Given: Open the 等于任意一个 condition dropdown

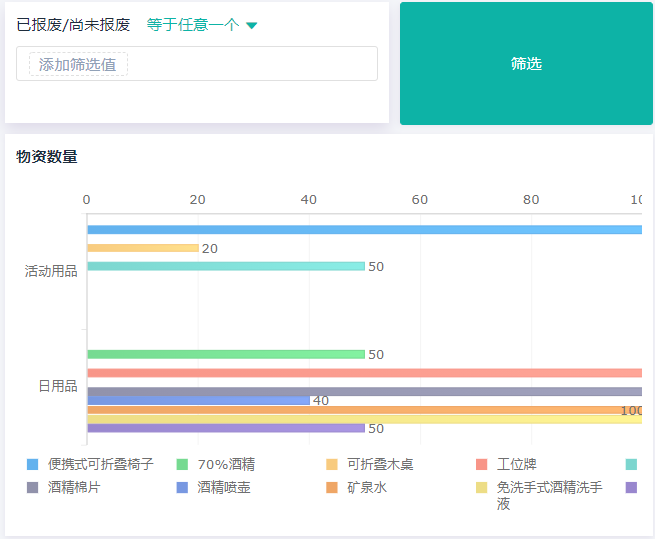Looking at the screenshot, I should 201,25.
